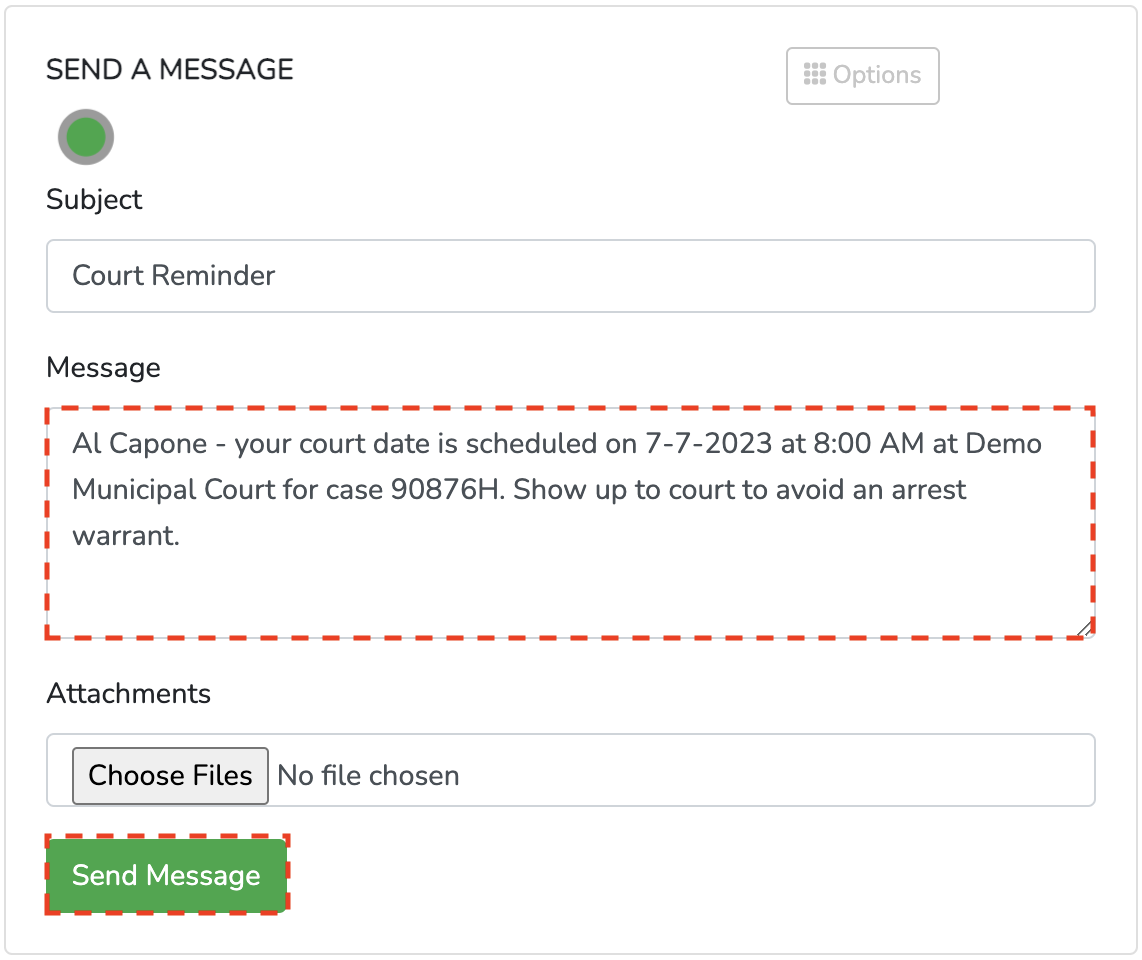Click the green dot below SEND A MESSAGE
Viewport: 1142px width, 960px height.
(x=85, y=136)
